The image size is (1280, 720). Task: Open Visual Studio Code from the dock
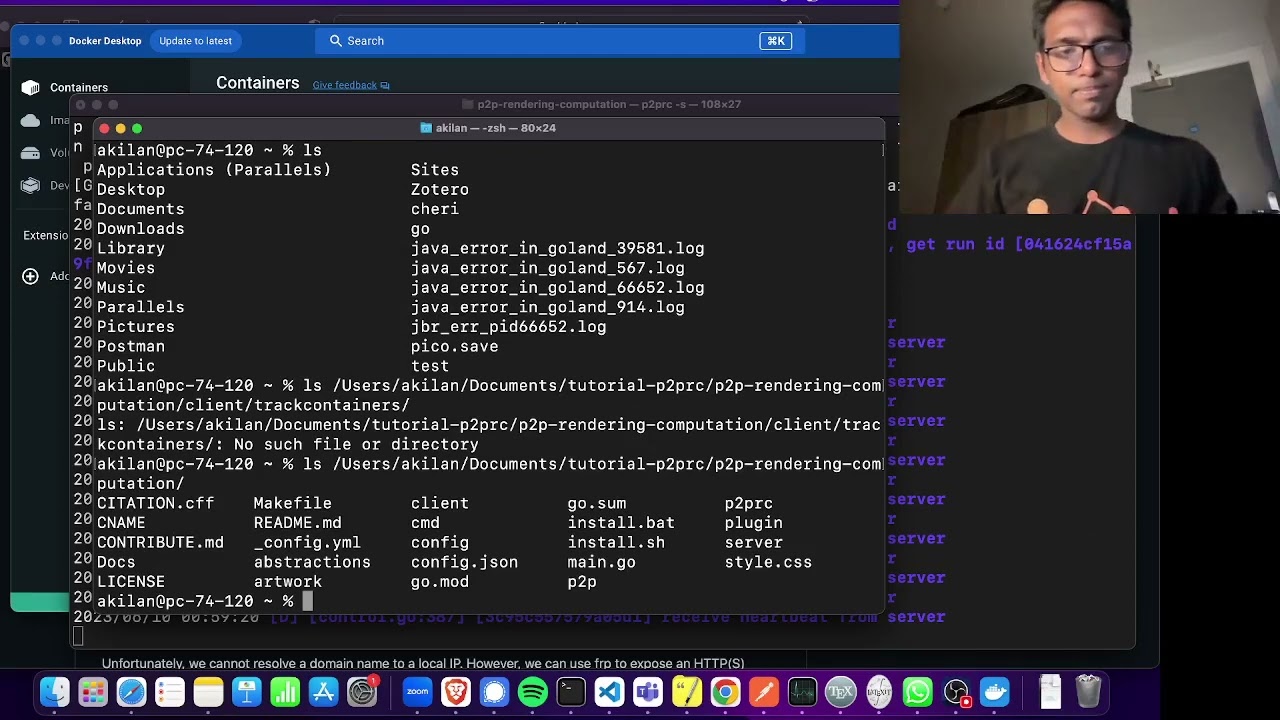coord(609,692)
